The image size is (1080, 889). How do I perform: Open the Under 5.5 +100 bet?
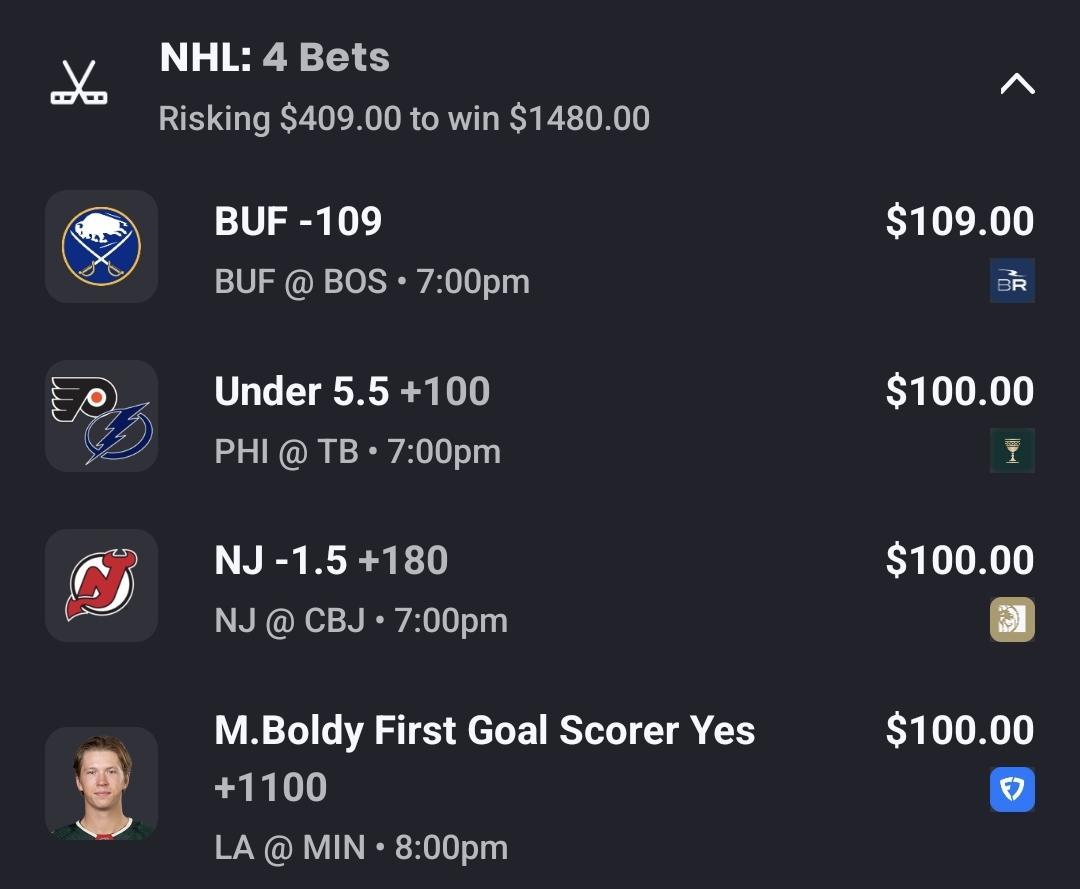click(352, 391)
